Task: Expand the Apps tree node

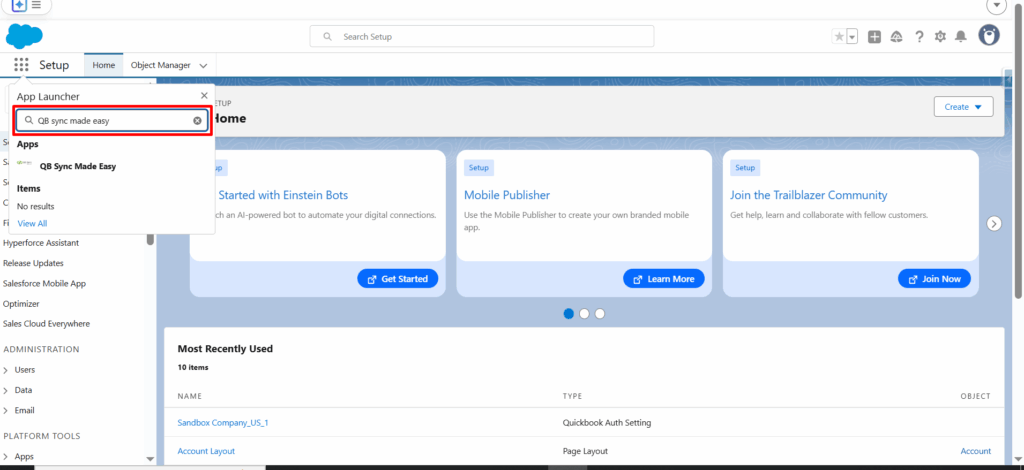Action: pos(7,457)
